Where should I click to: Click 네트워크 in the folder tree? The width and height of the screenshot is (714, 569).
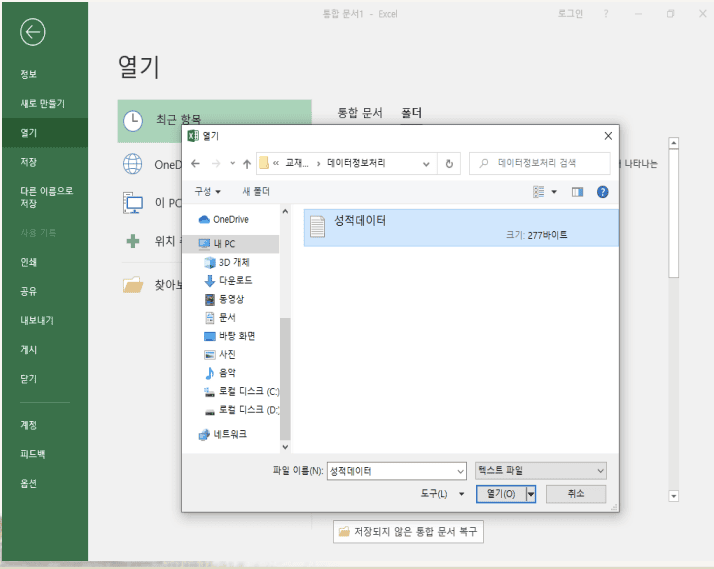229,434
